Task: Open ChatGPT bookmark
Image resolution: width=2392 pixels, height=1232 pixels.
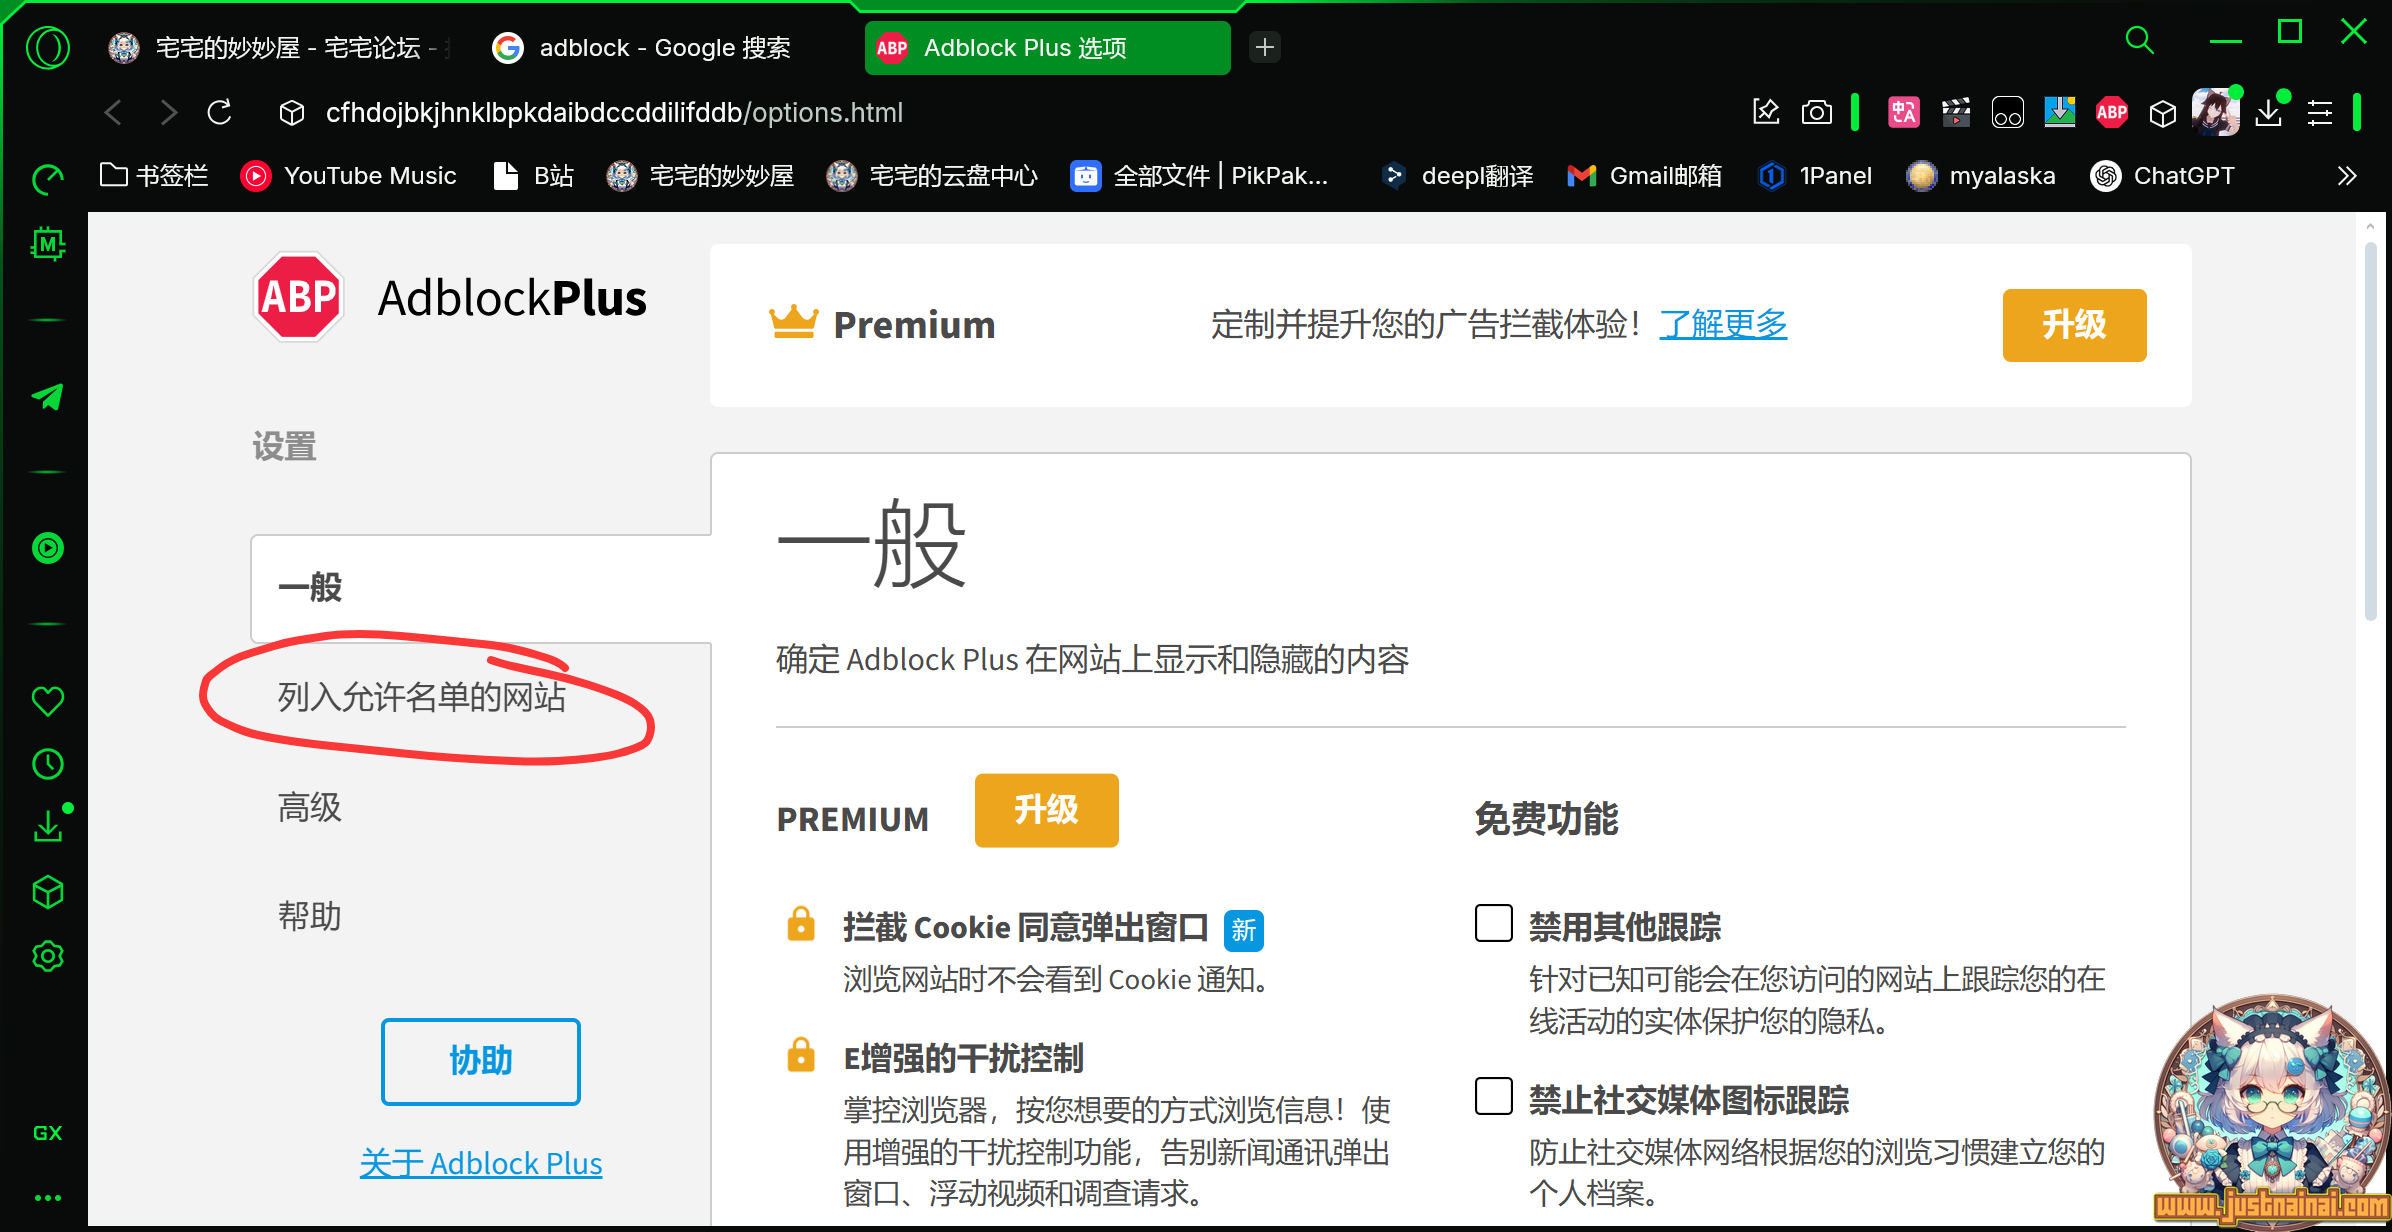Action: tap(2163, 176)
